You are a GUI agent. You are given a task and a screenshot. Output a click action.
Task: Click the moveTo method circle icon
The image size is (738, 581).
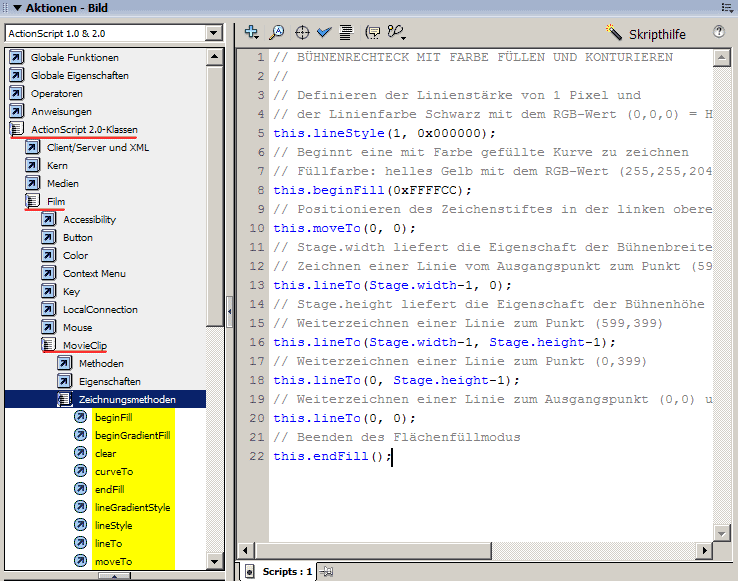point(80,561)
